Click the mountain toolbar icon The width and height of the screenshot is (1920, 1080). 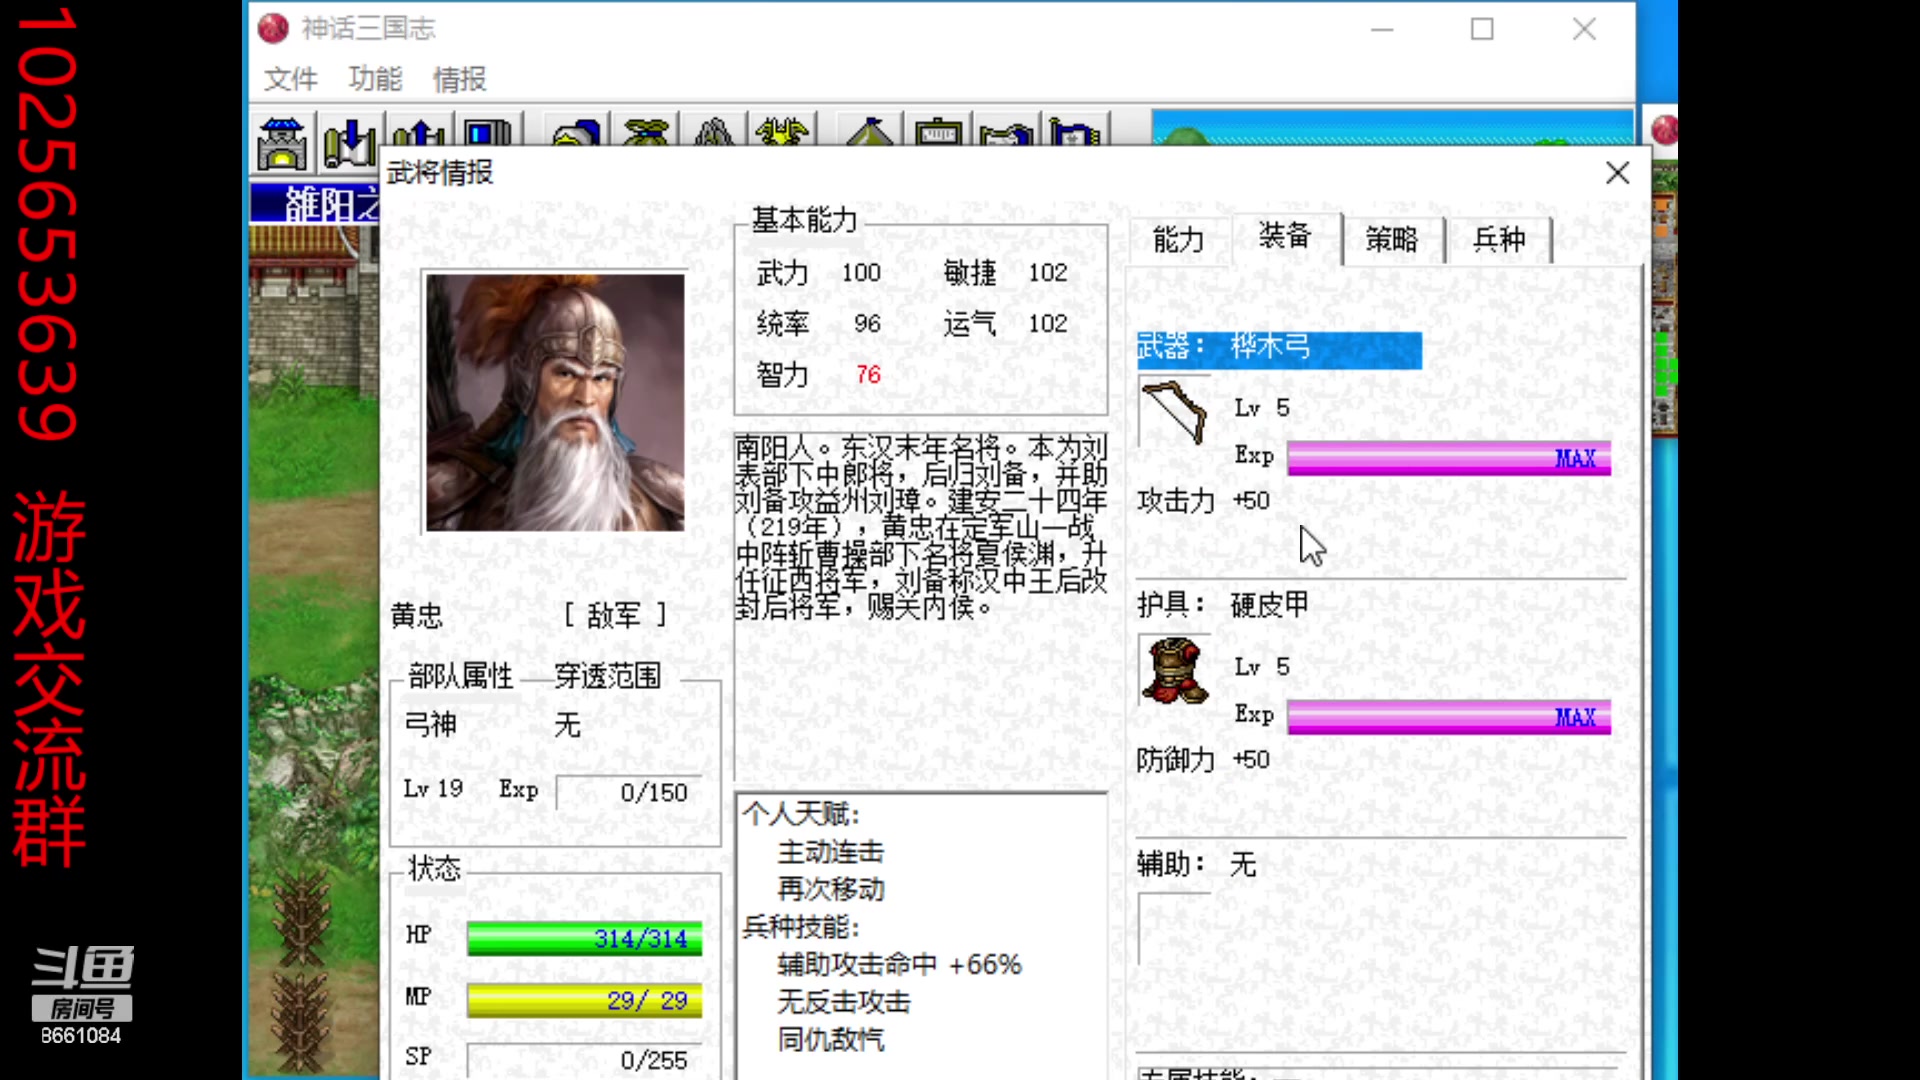[713, 132]
